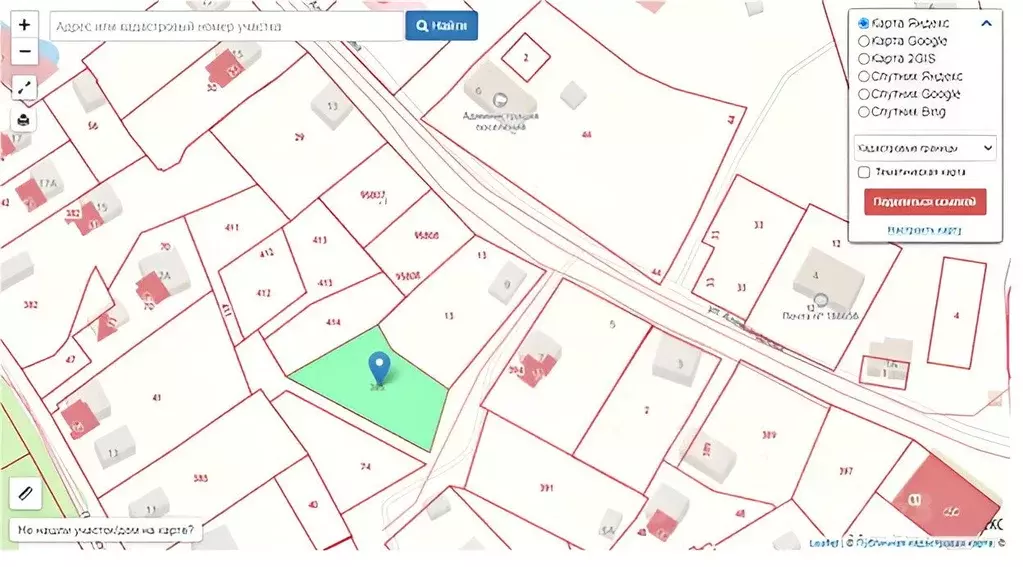The width and height of the screenshot is (1023, 567).
Task: Toggle the technical map checkbox
Action: pos(864,172)
